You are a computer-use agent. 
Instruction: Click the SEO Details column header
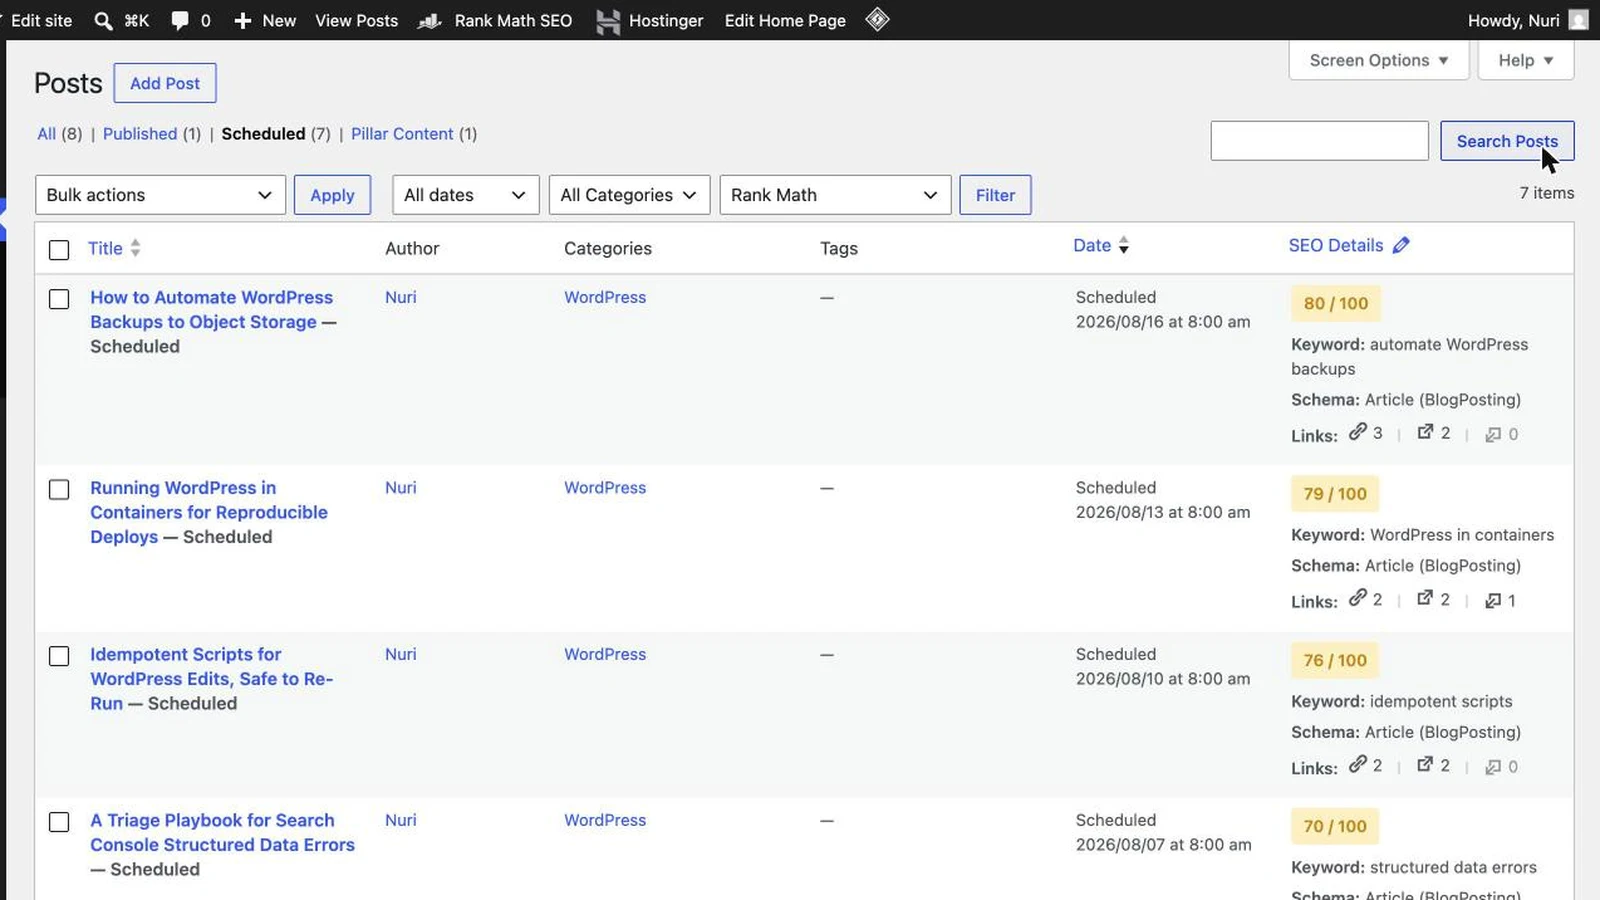point(1335,245)
